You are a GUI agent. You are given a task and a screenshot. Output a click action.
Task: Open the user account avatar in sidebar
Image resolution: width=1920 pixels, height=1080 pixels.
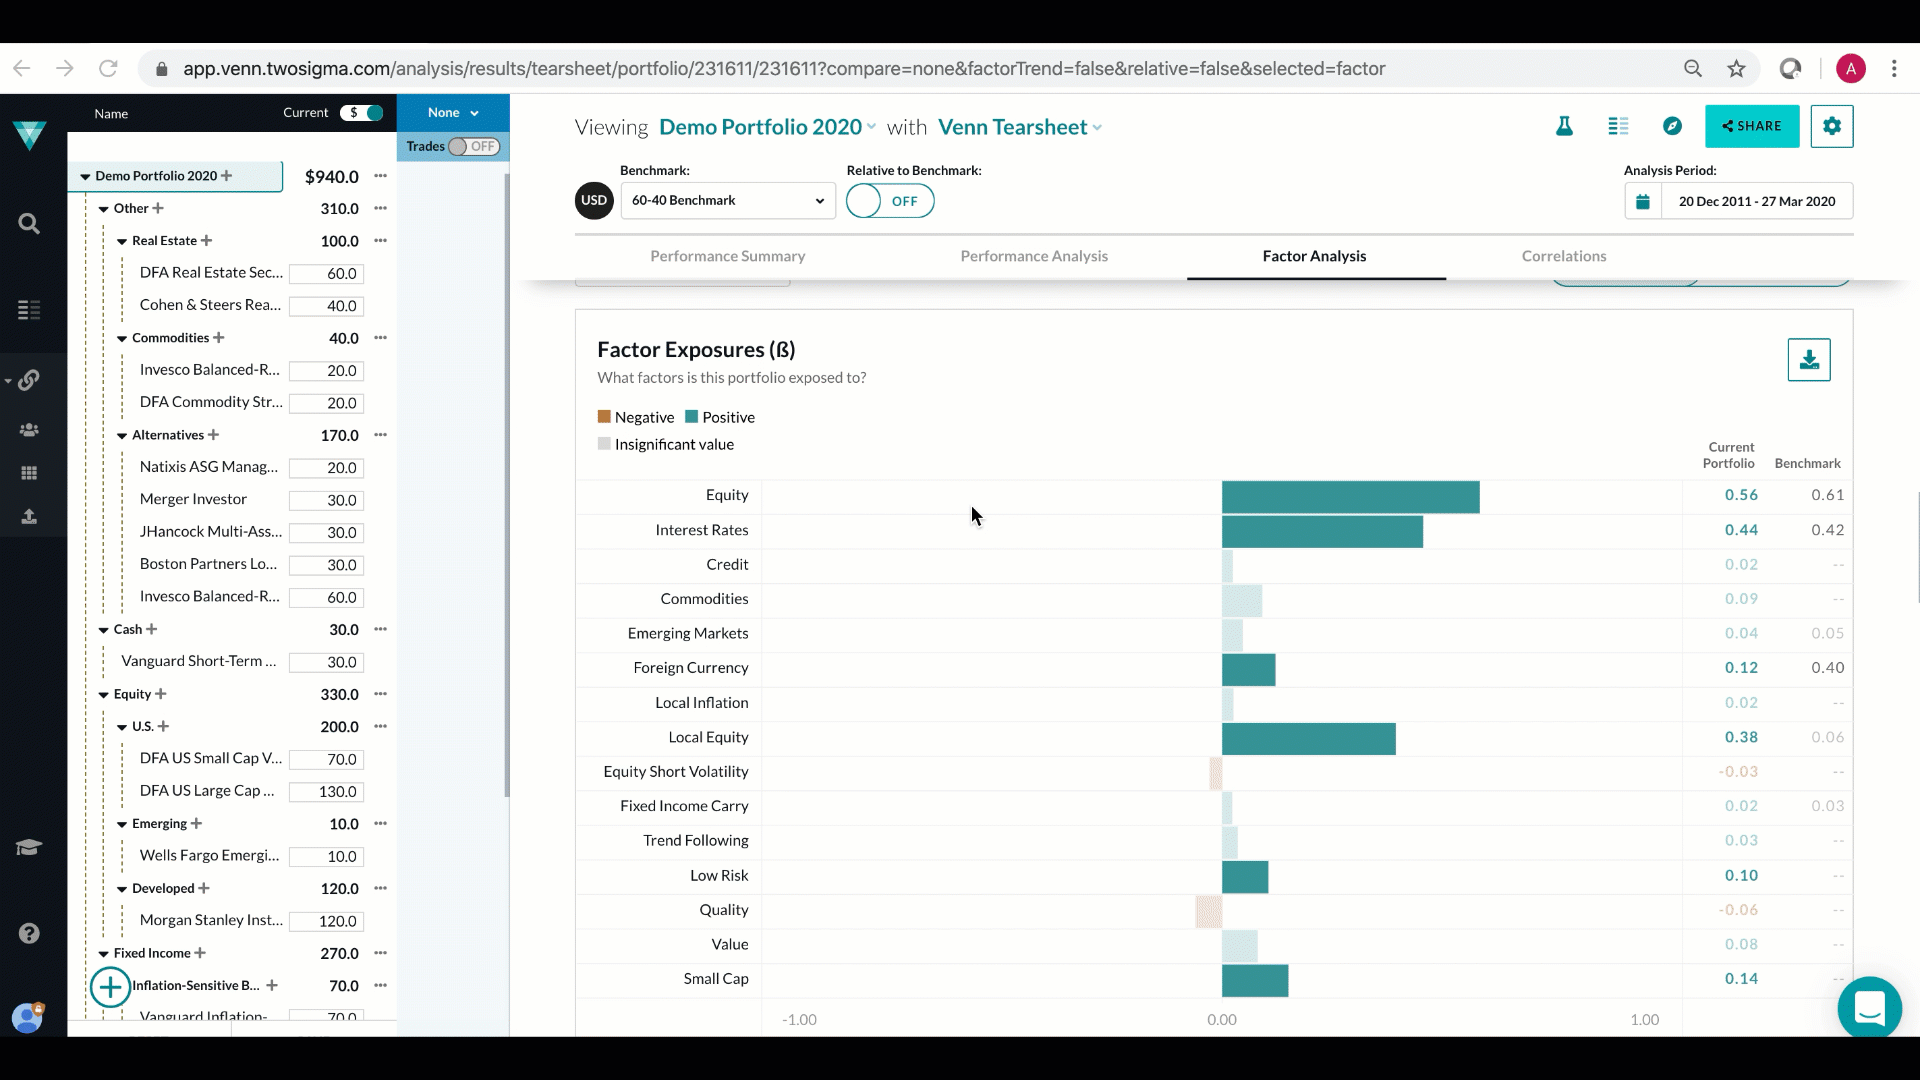tap(27, 1017)
